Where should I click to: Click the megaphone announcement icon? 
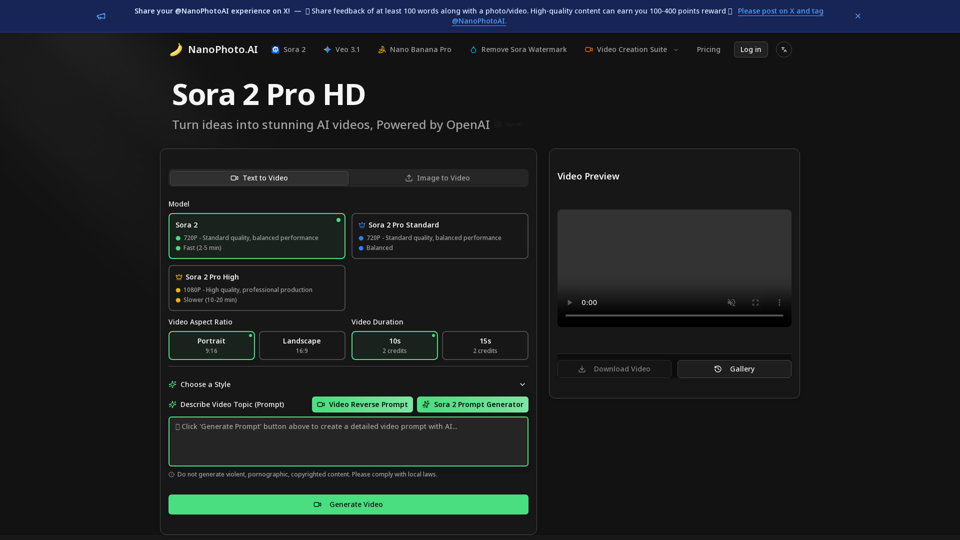click(101, 16)
